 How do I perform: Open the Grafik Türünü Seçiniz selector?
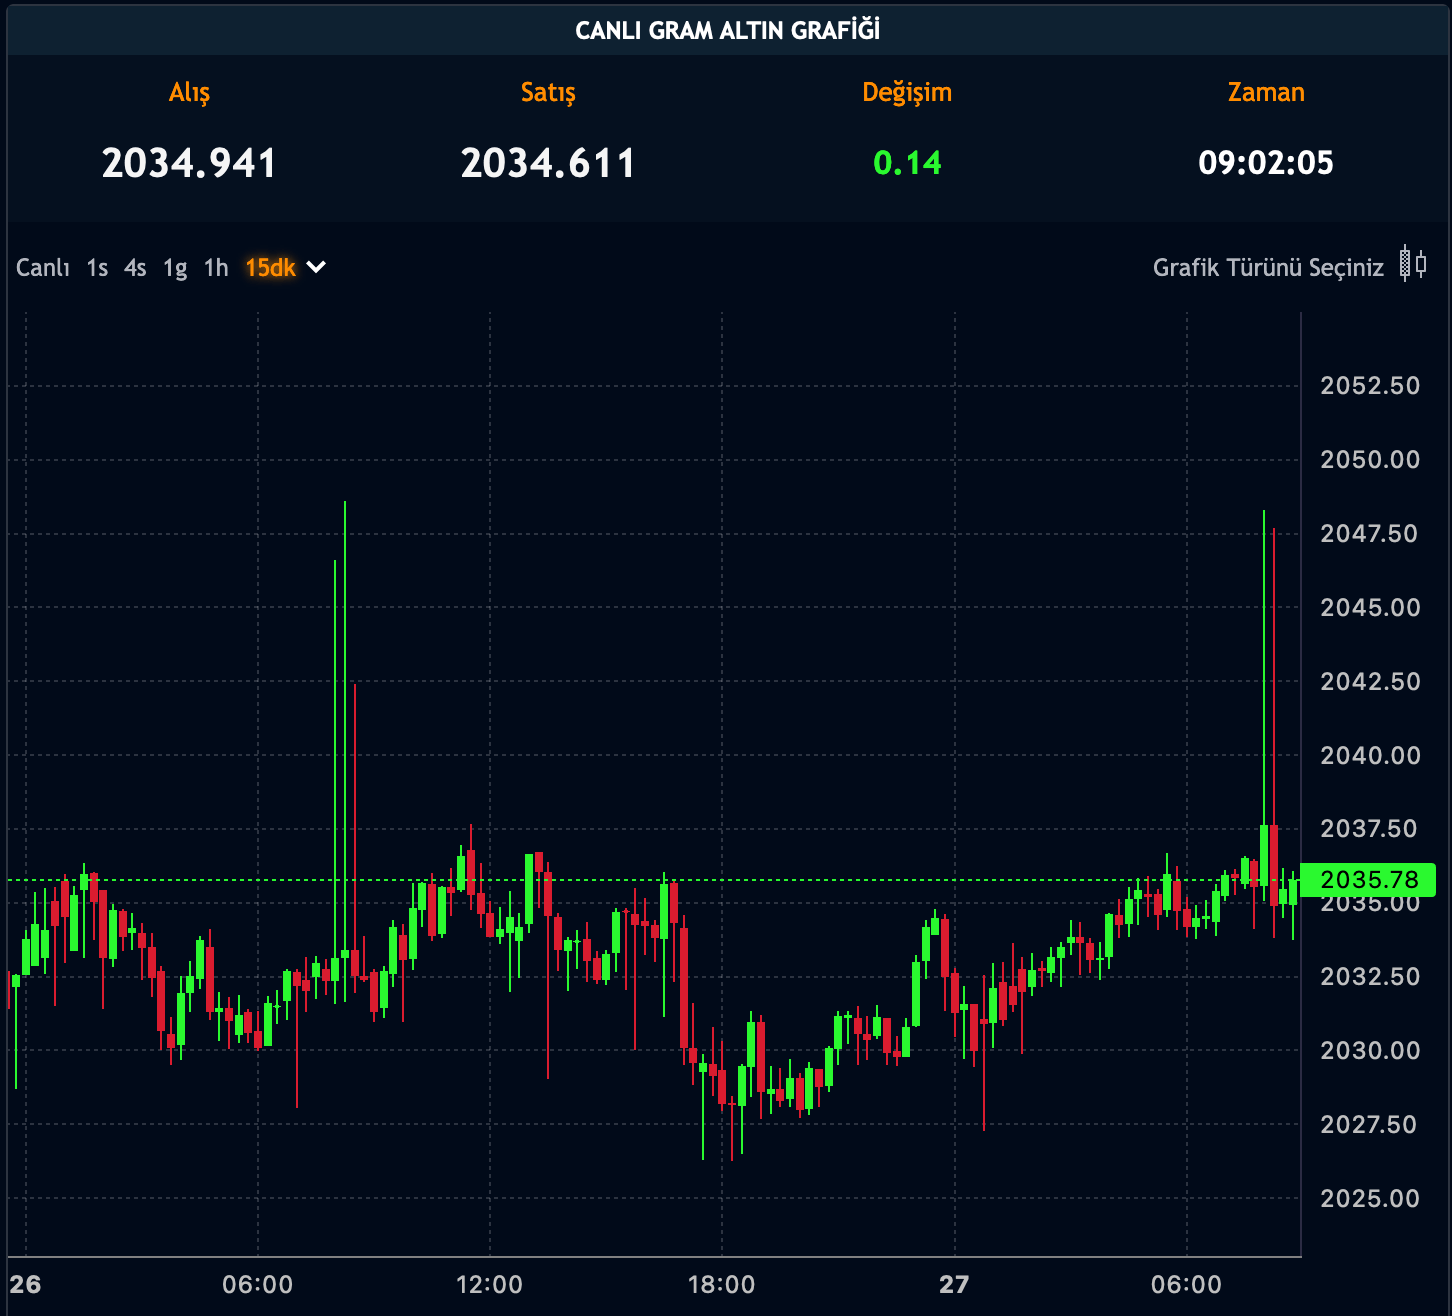[x=1268, y=268]
